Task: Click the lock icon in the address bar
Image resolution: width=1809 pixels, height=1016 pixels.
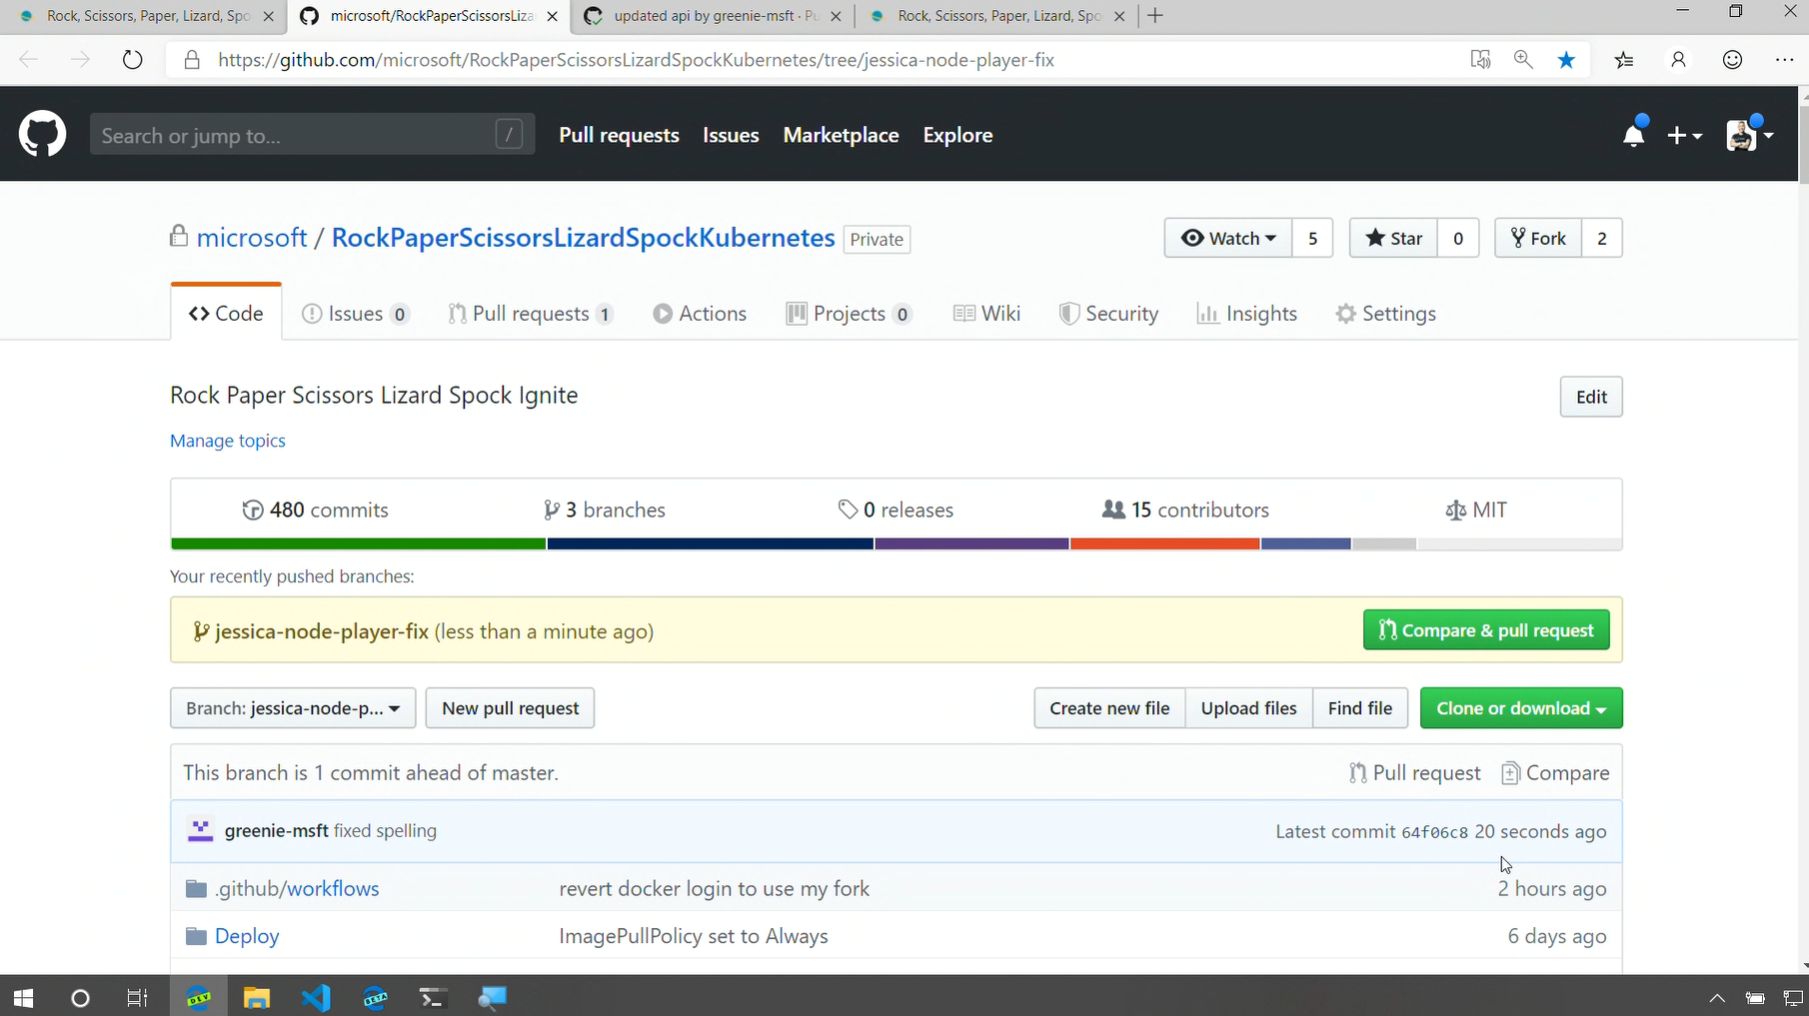Action: 192,60
